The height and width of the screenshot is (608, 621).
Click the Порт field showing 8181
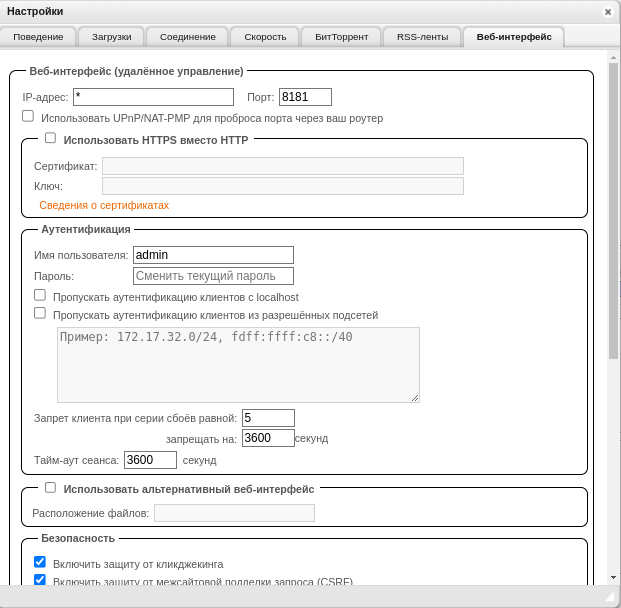pyautogui.click(x=305, y=97)
